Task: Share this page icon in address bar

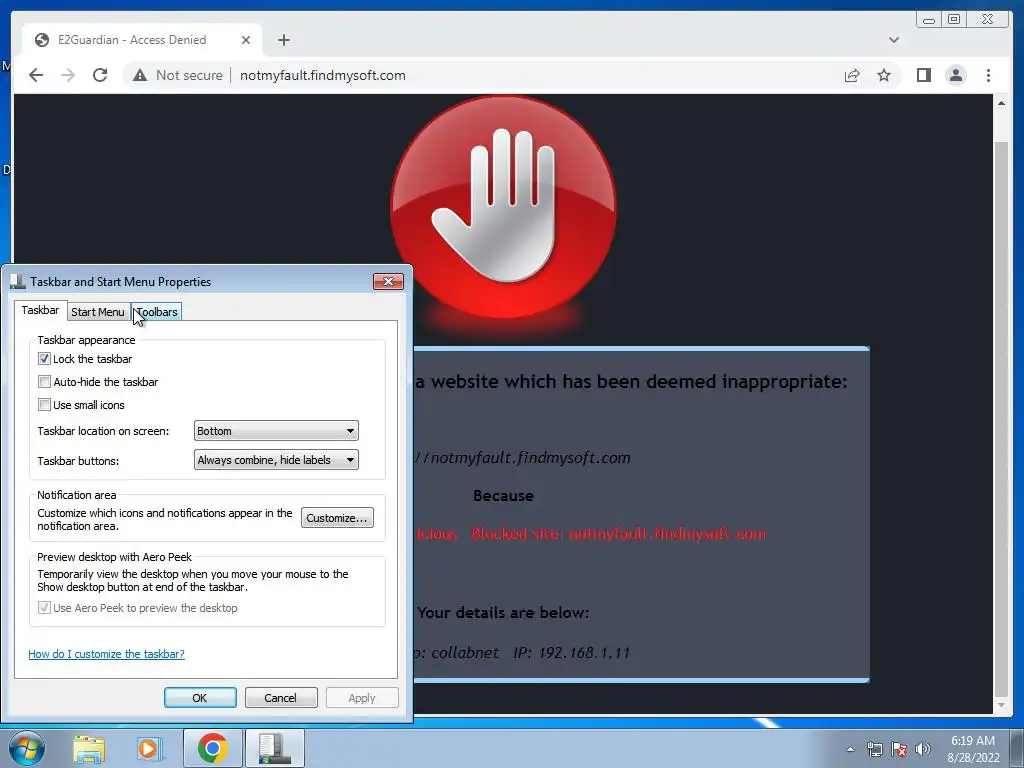Action: (x=852, y=76)
